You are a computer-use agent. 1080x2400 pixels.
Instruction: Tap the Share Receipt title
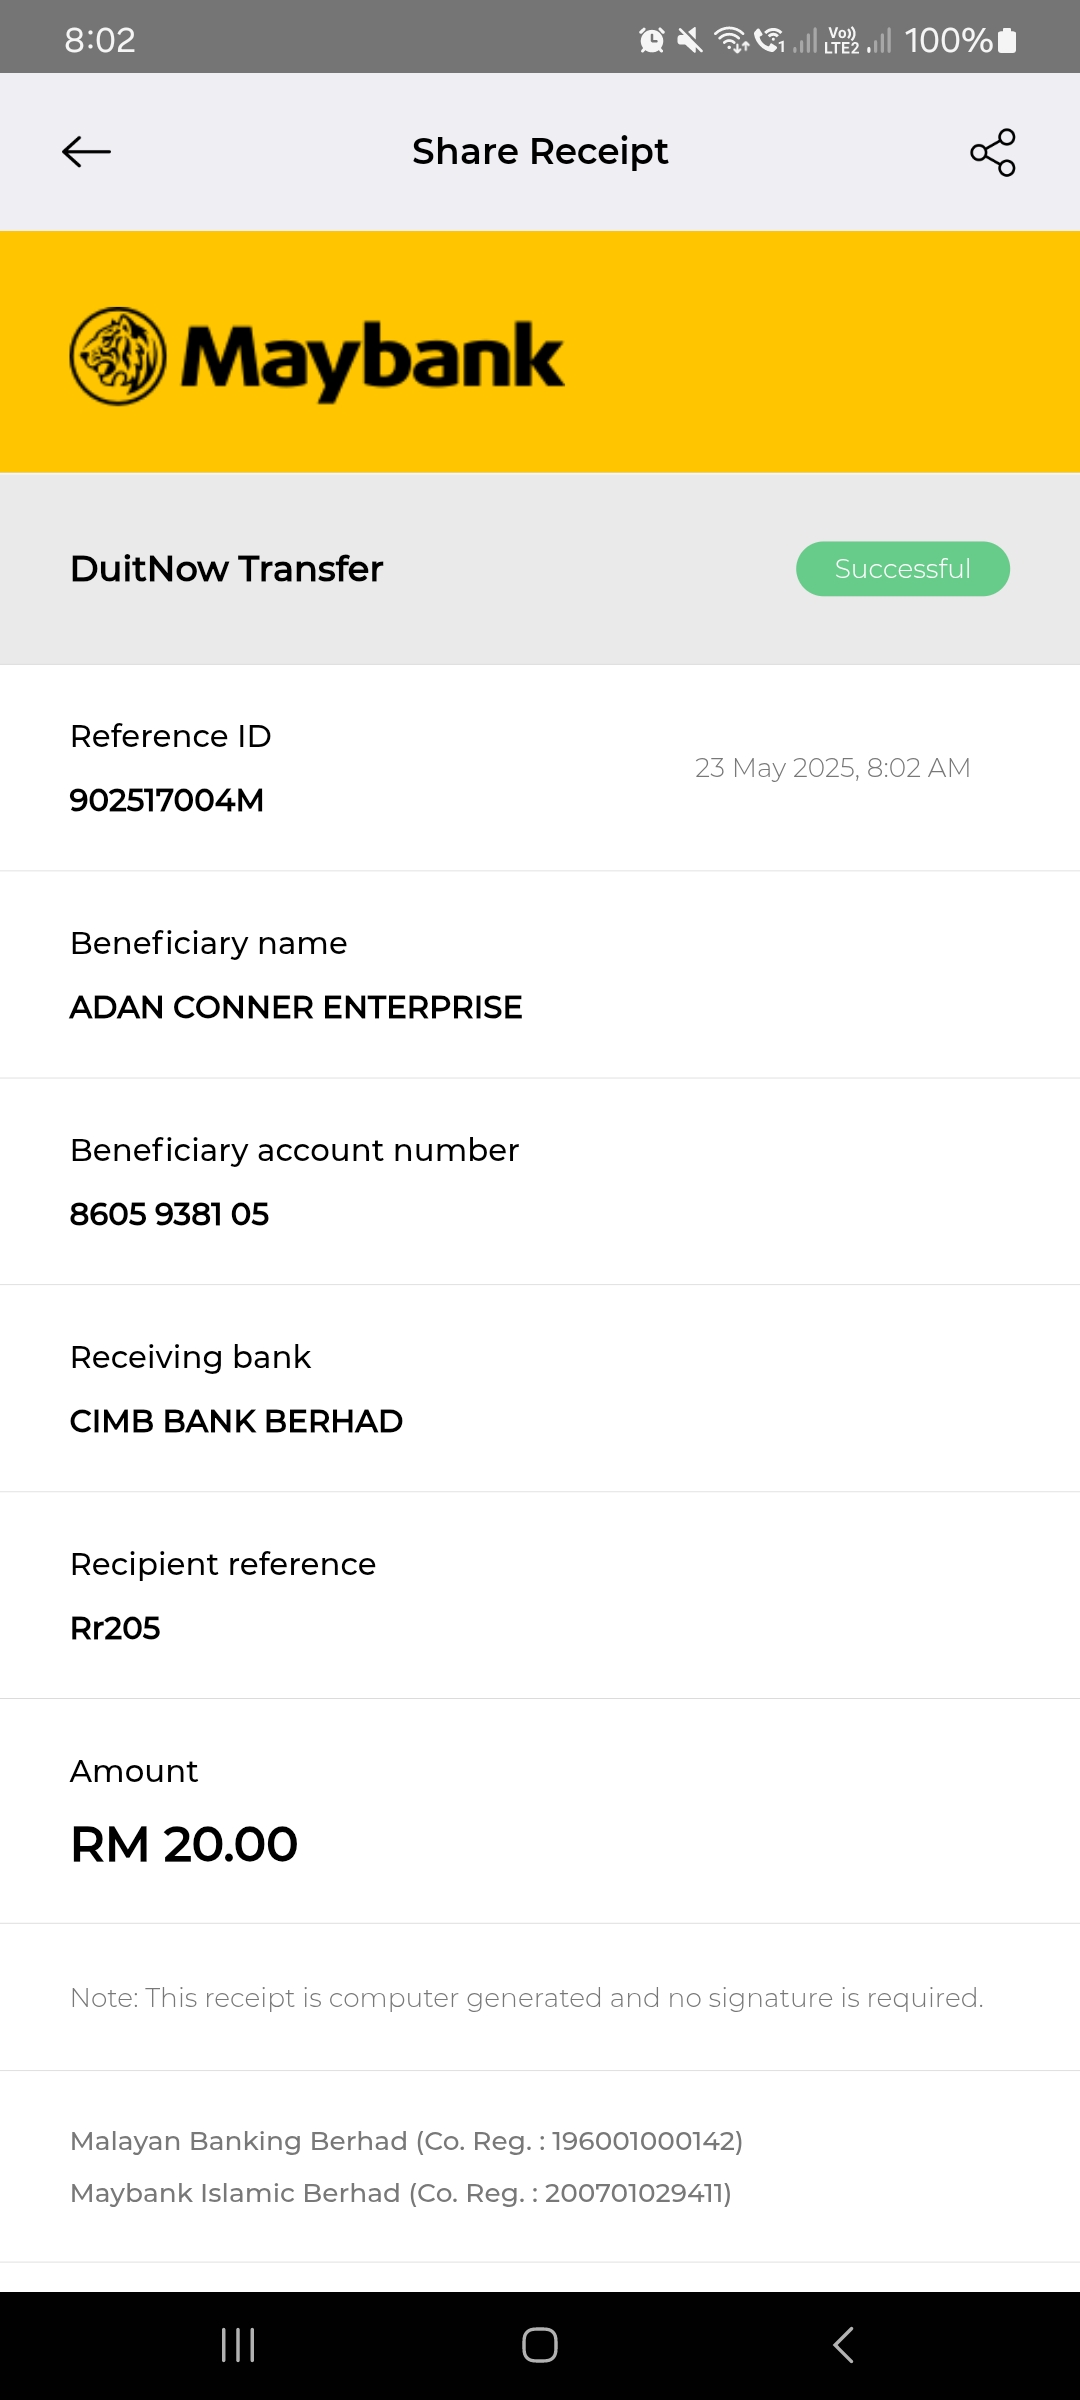pyautogui.click(x=540, y=152)
